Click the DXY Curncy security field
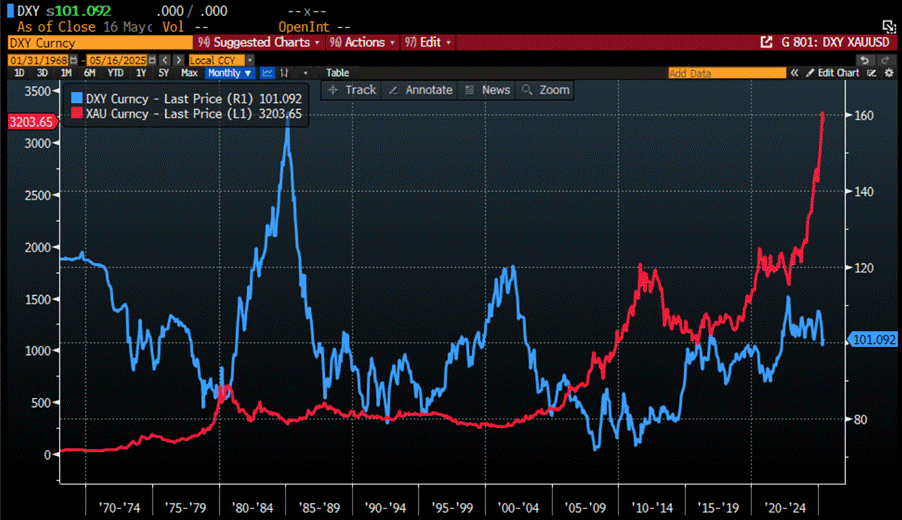This screenshot has height=520, width=902. (x=100, y=43)
